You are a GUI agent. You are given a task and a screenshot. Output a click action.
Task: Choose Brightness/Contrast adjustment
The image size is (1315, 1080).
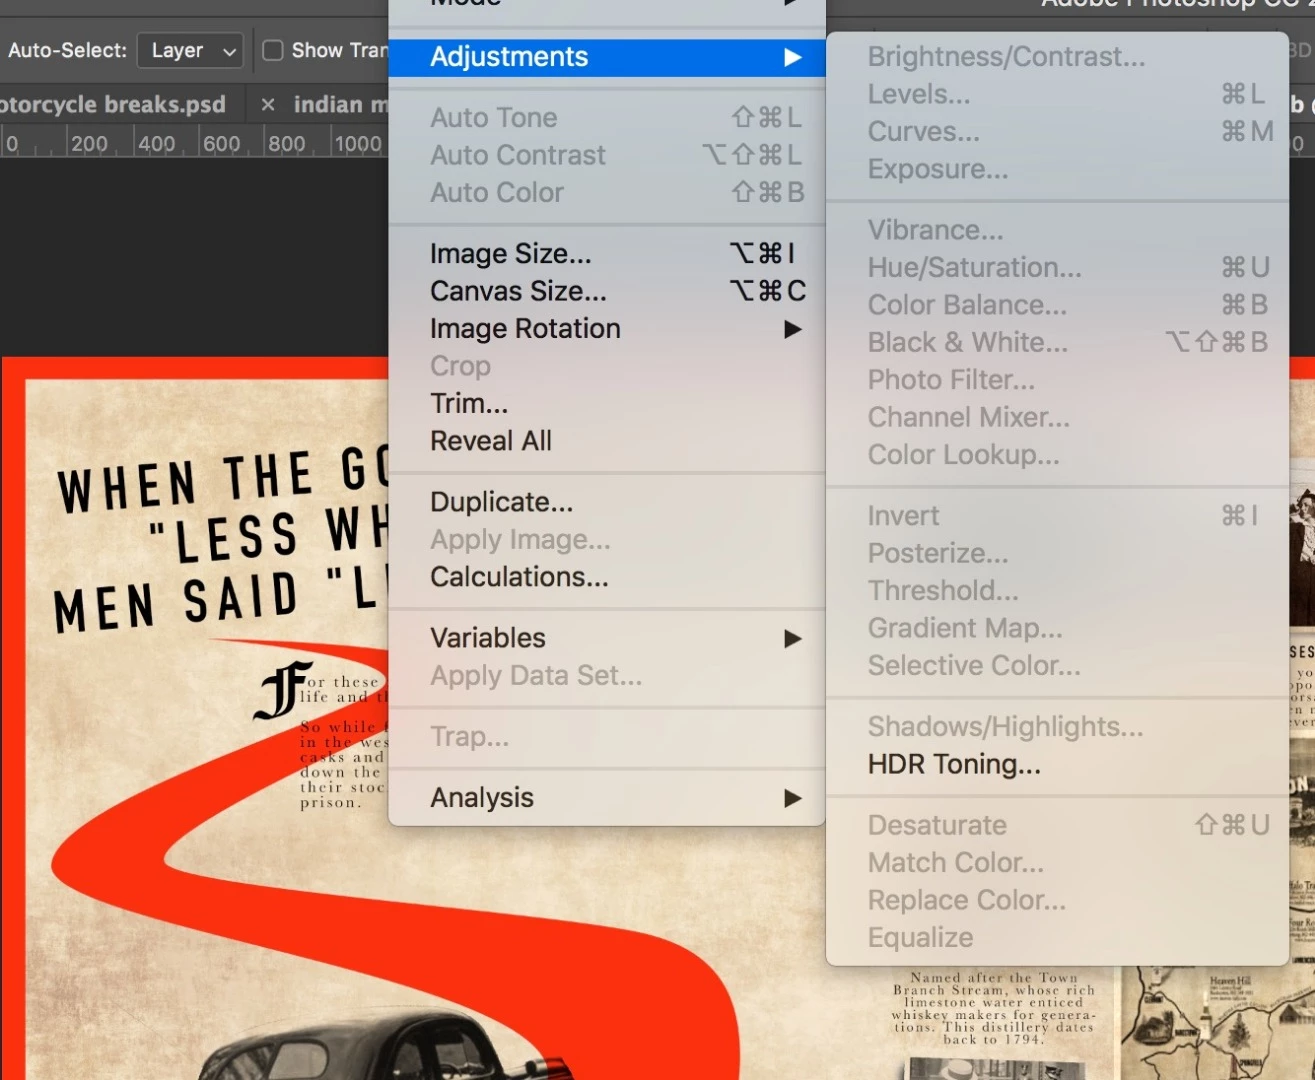(1057, 57)
